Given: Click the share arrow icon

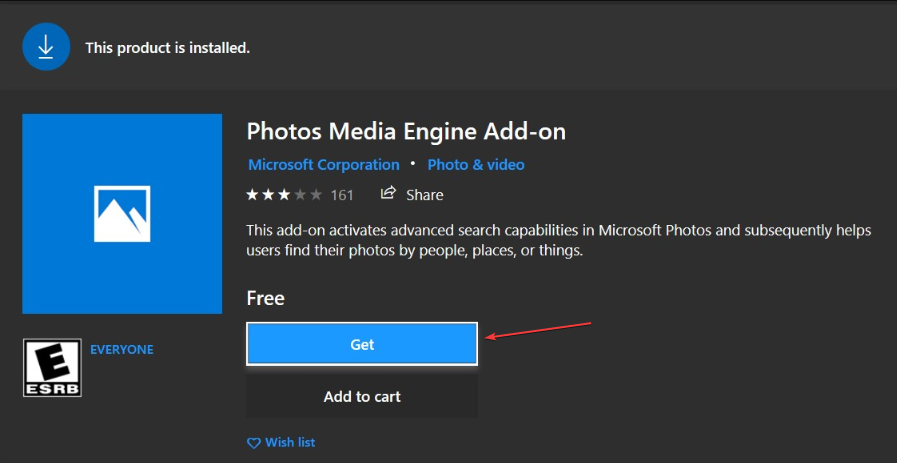Looking at the screenshot, I should pyautogui.click(x=388, y=193).
